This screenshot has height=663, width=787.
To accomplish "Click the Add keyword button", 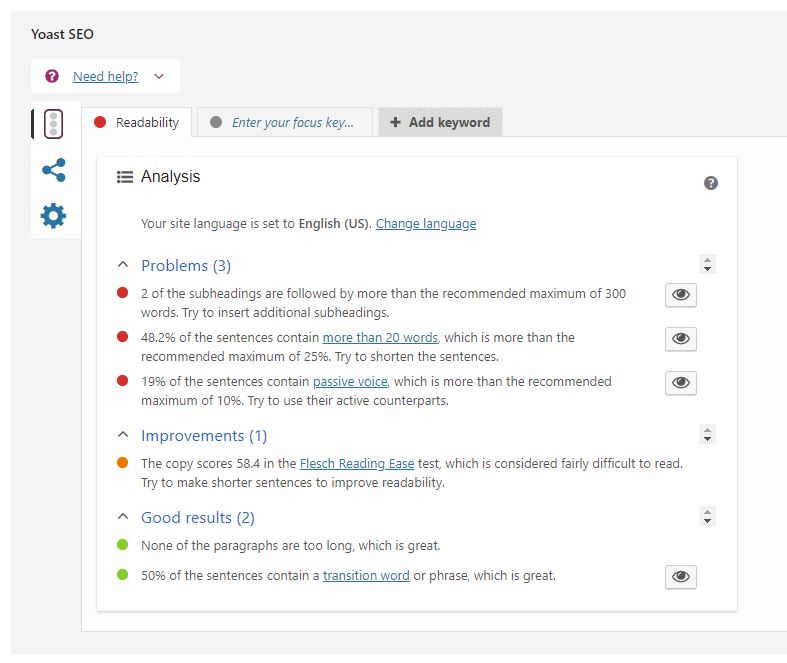I will click(440, 122).
